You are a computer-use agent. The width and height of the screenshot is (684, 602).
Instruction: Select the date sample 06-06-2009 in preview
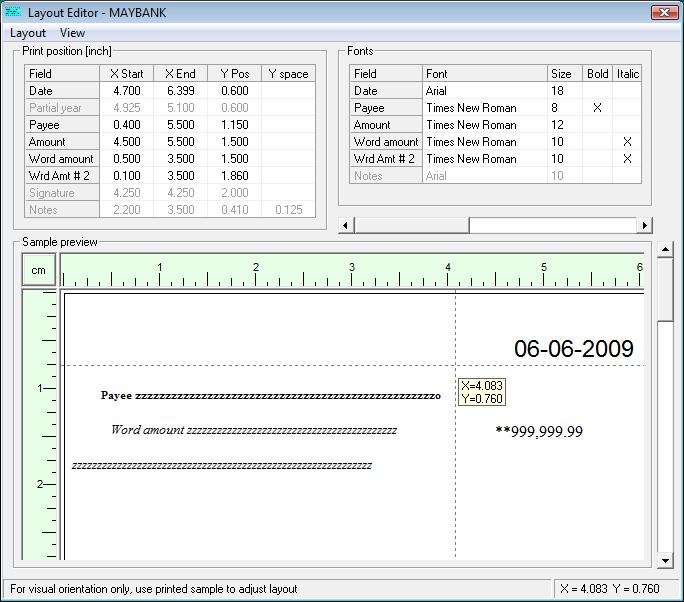[x=573, y=349]
